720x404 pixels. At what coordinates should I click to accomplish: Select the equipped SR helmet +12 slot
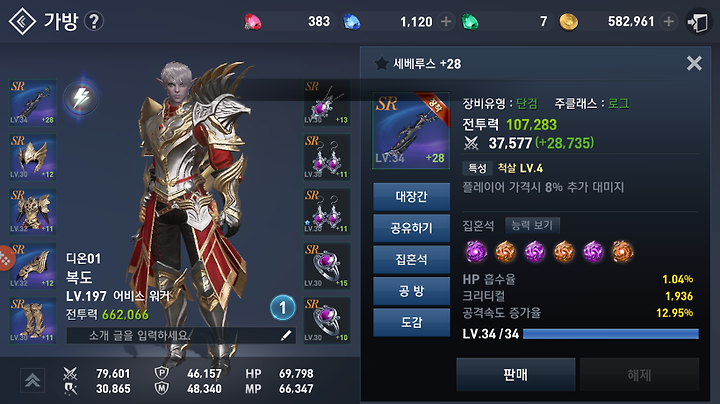pyautogui.click(x=33, y=157)
